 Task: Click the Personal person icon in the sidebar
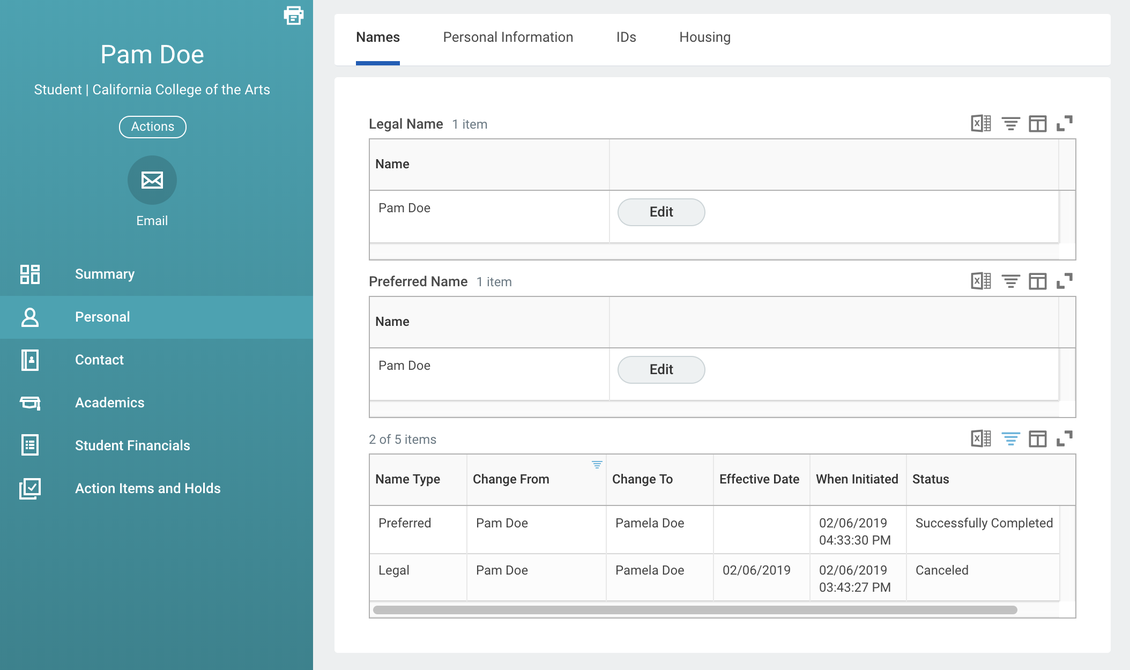(x=30, y=317)
